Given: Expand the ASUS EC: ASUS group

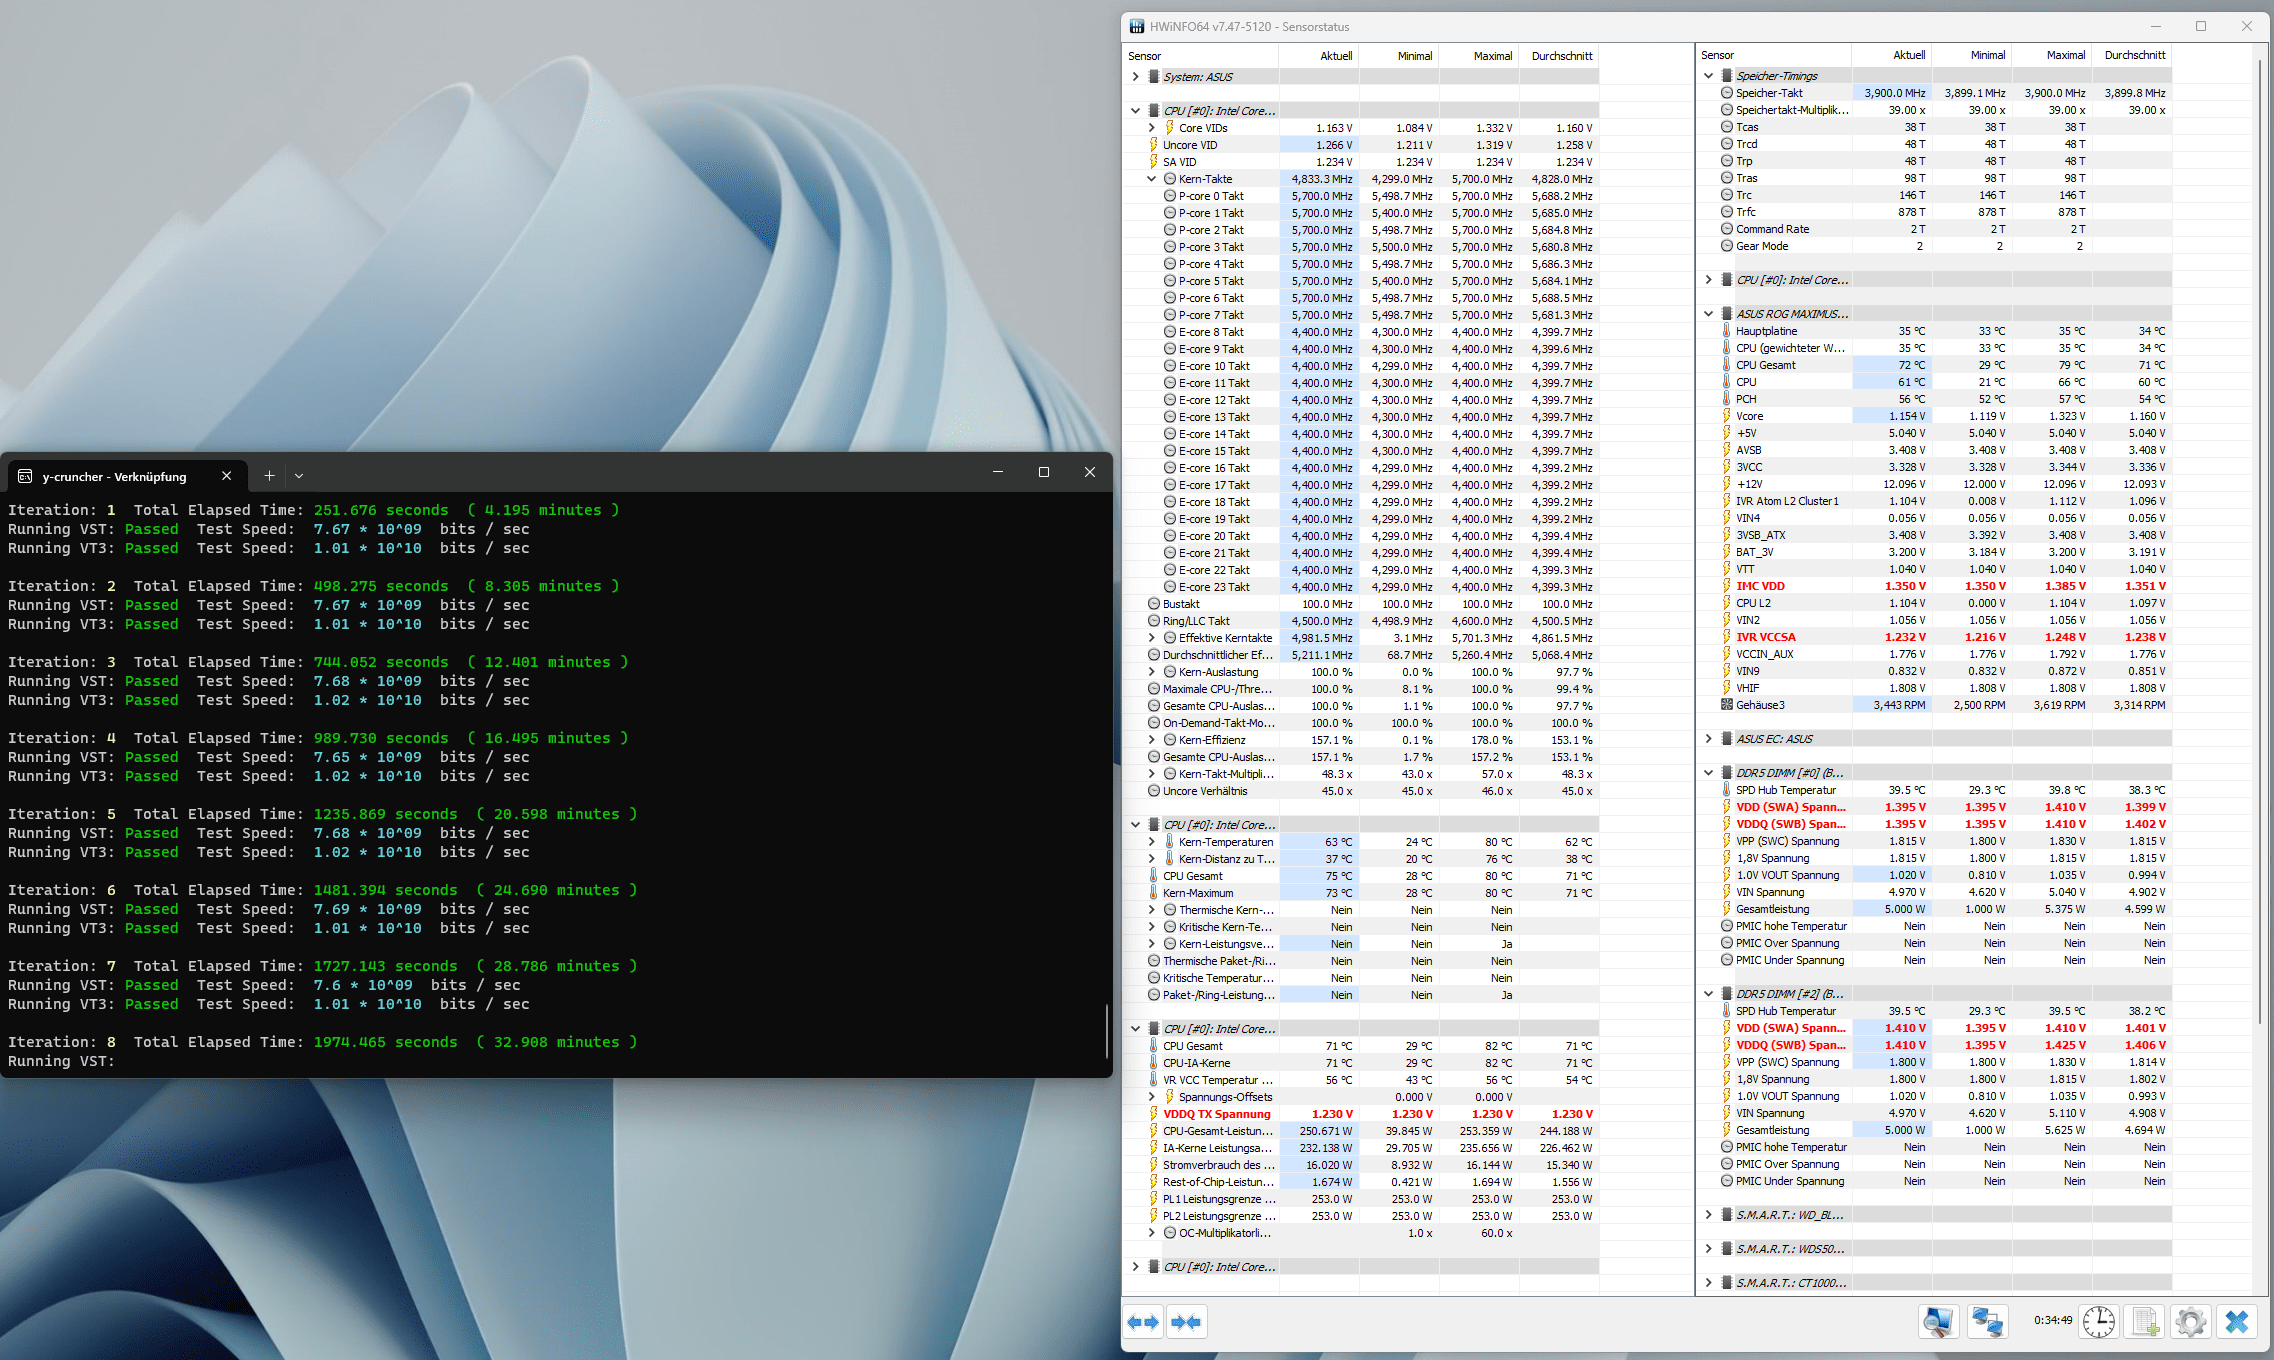Looking at the screenshot, I should [x=1708, y=739].
